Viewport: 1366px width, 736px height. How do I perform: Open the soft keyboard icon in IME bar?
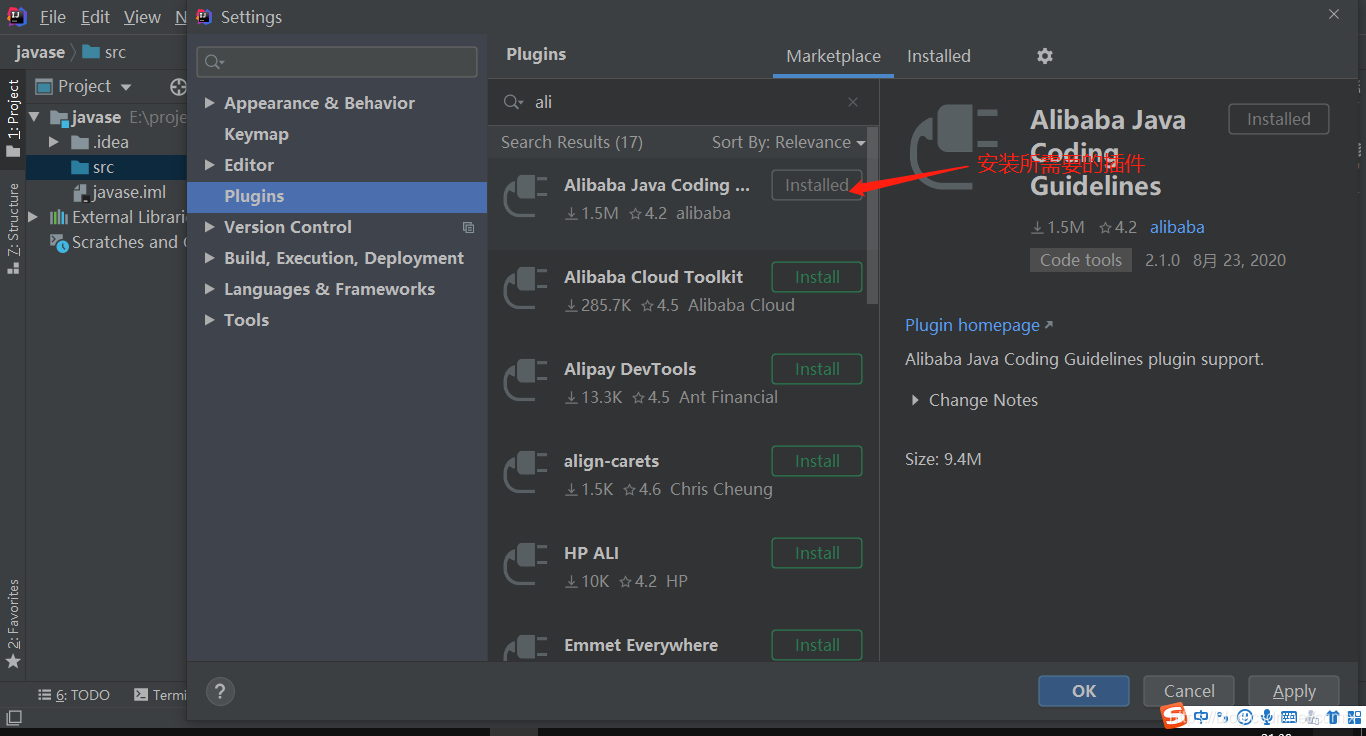click(1289, 716)
